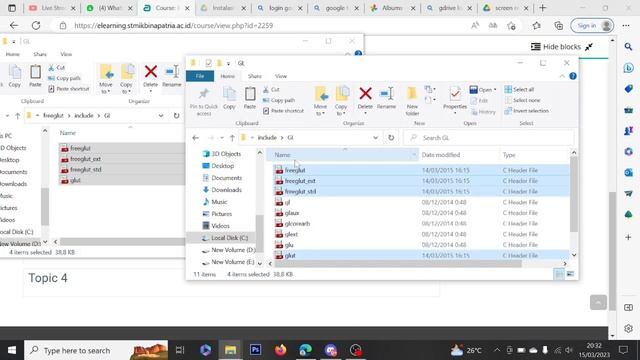The height and width of the screenshot is (360, 640).
Task: Open a new browser tab
Action: (x=542, y=8)
